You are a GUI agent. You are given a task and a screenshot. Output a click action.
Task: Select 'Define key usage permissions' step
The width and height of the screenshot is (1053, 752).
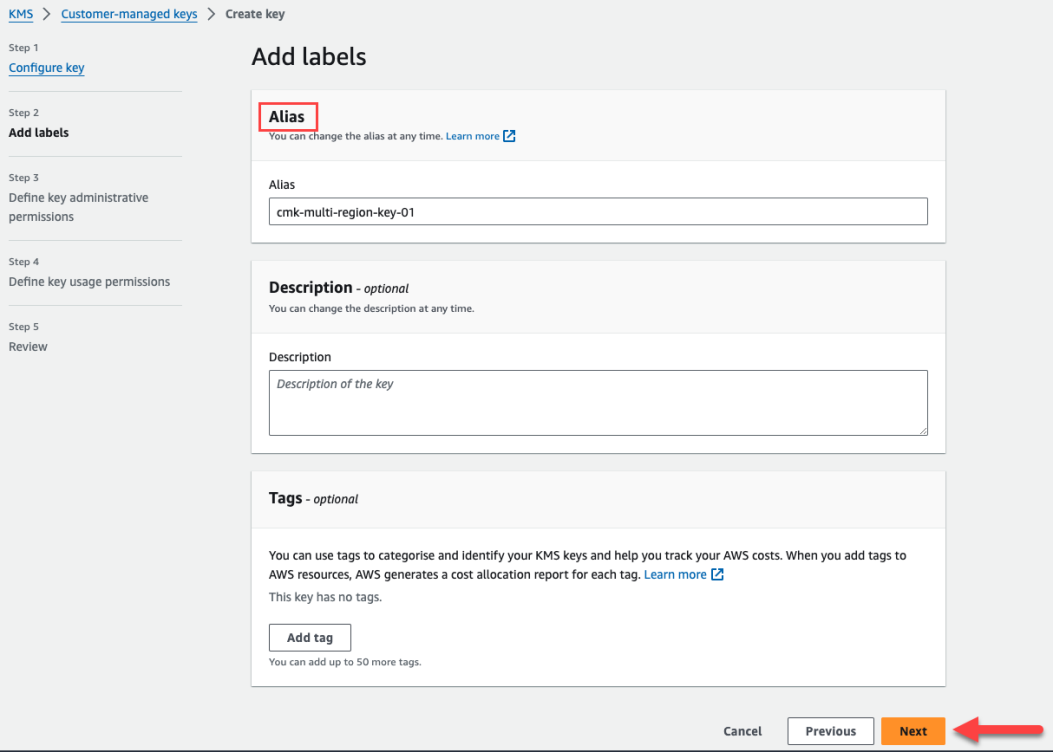pyautogui.click(x=89, y=281)
